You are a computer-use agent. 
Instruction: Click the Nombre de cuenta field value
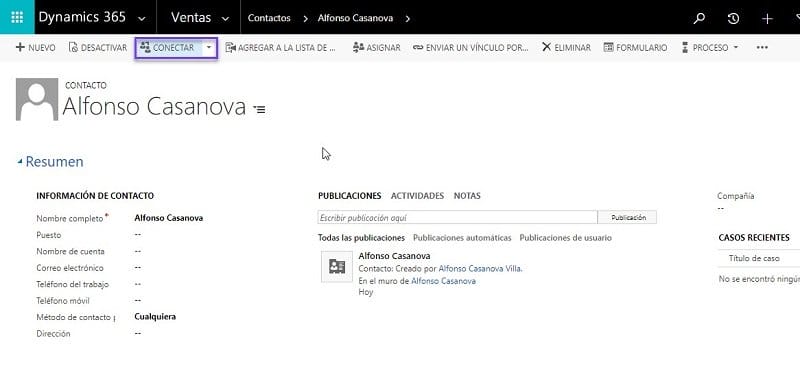(138, 251)
